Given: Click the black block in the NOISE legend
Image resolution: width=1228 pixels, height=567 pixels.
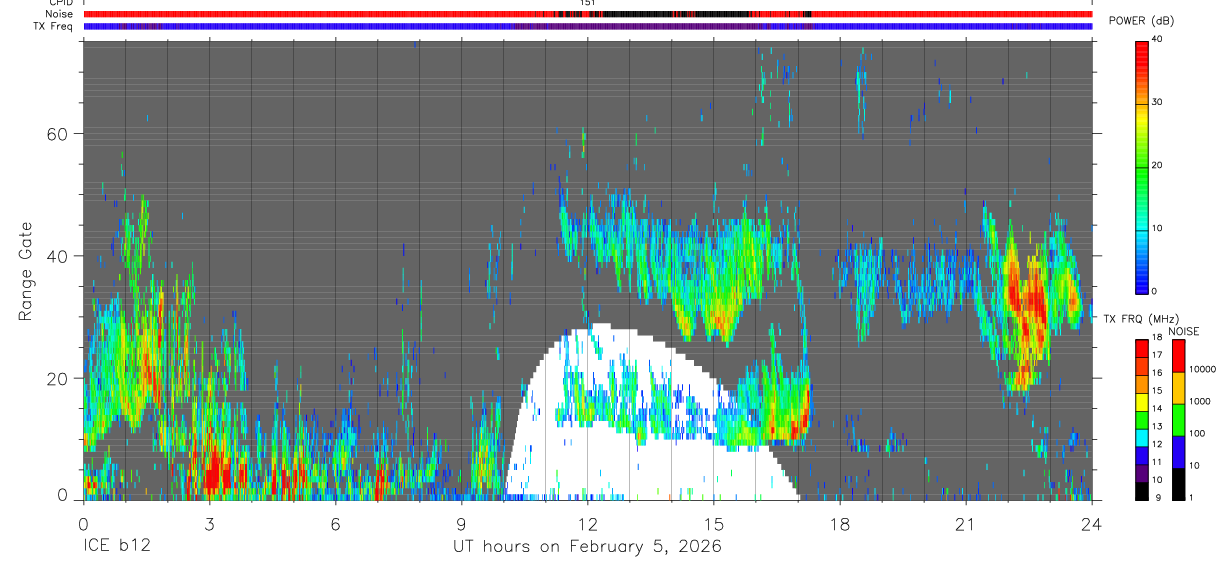Looking at the screenshot, I should pos(1178,484).
